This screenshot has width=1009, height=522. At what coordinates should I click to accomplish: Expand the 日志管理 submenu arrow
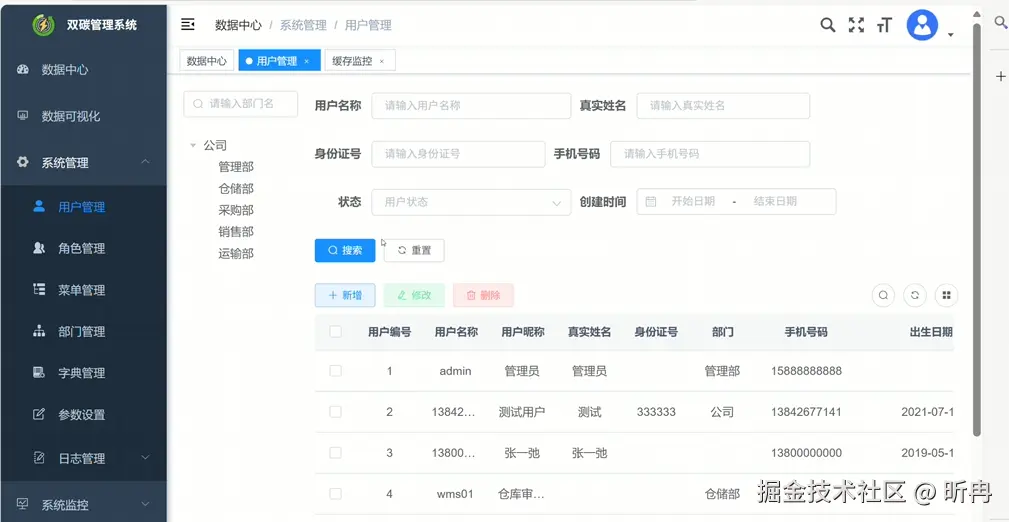(145, 458)
